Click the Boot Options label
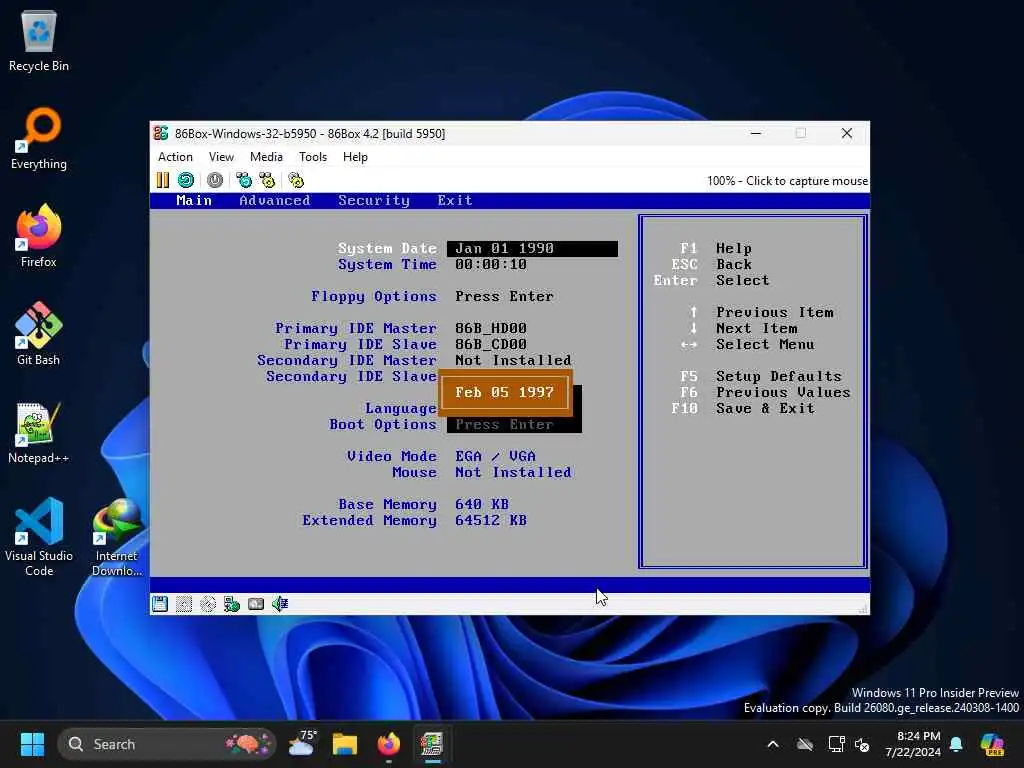Image resolution: width=1024 pixels, height=768 pixels. click(x=383, y=424)
